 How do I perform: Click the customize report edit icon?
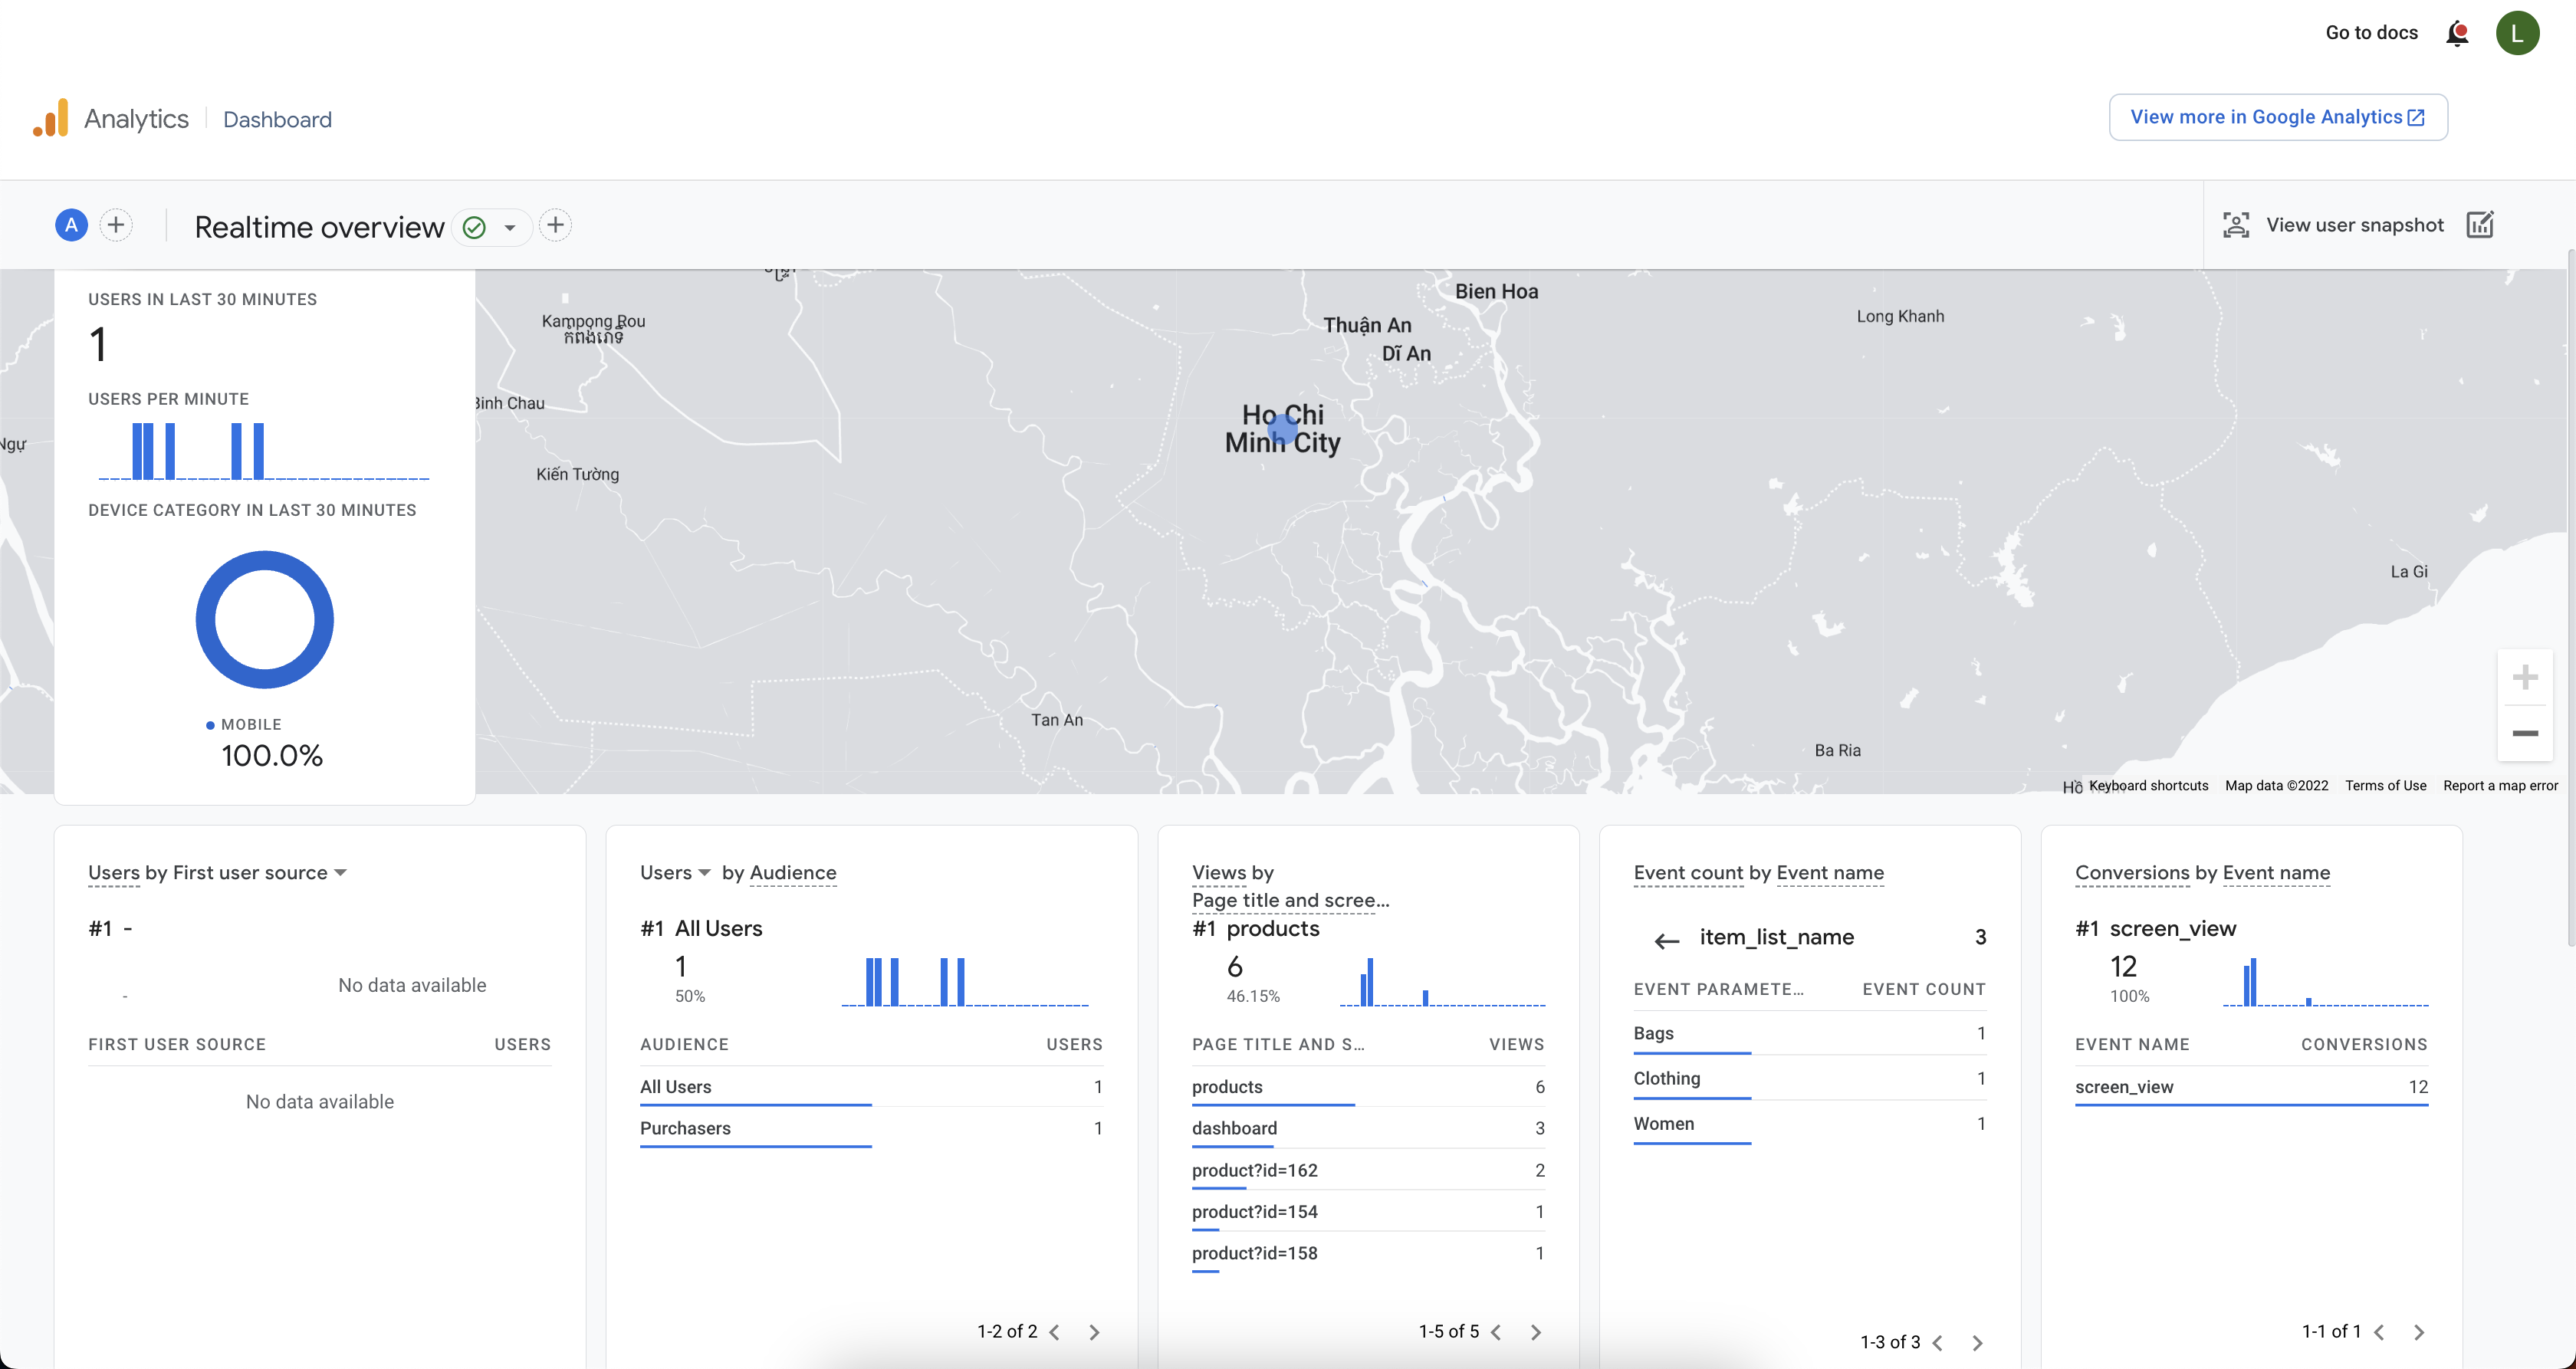pyautogui.click(x=2480, y=225)
